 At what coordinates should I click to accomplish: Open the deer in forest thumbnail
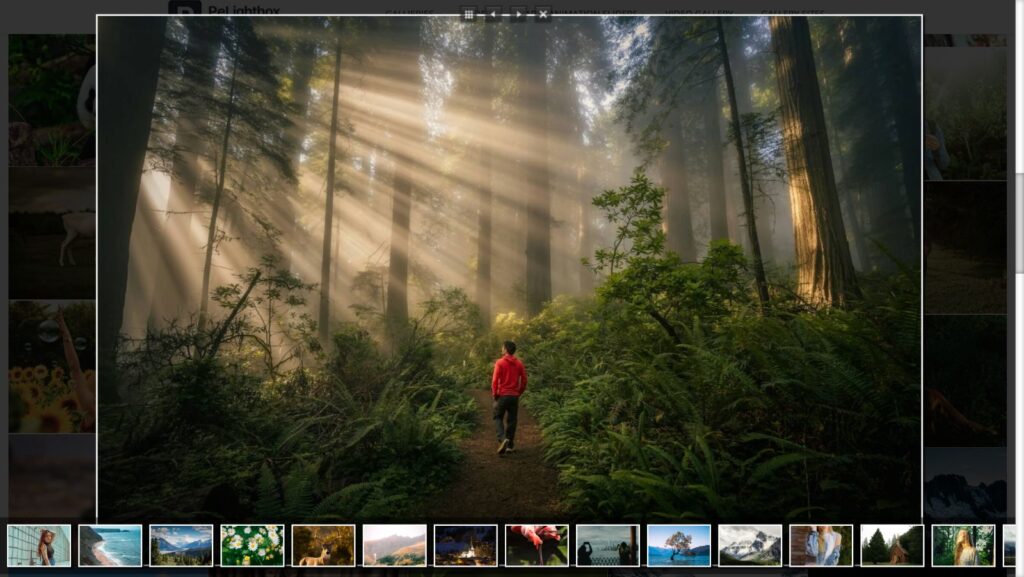click(x=323, y=546)
